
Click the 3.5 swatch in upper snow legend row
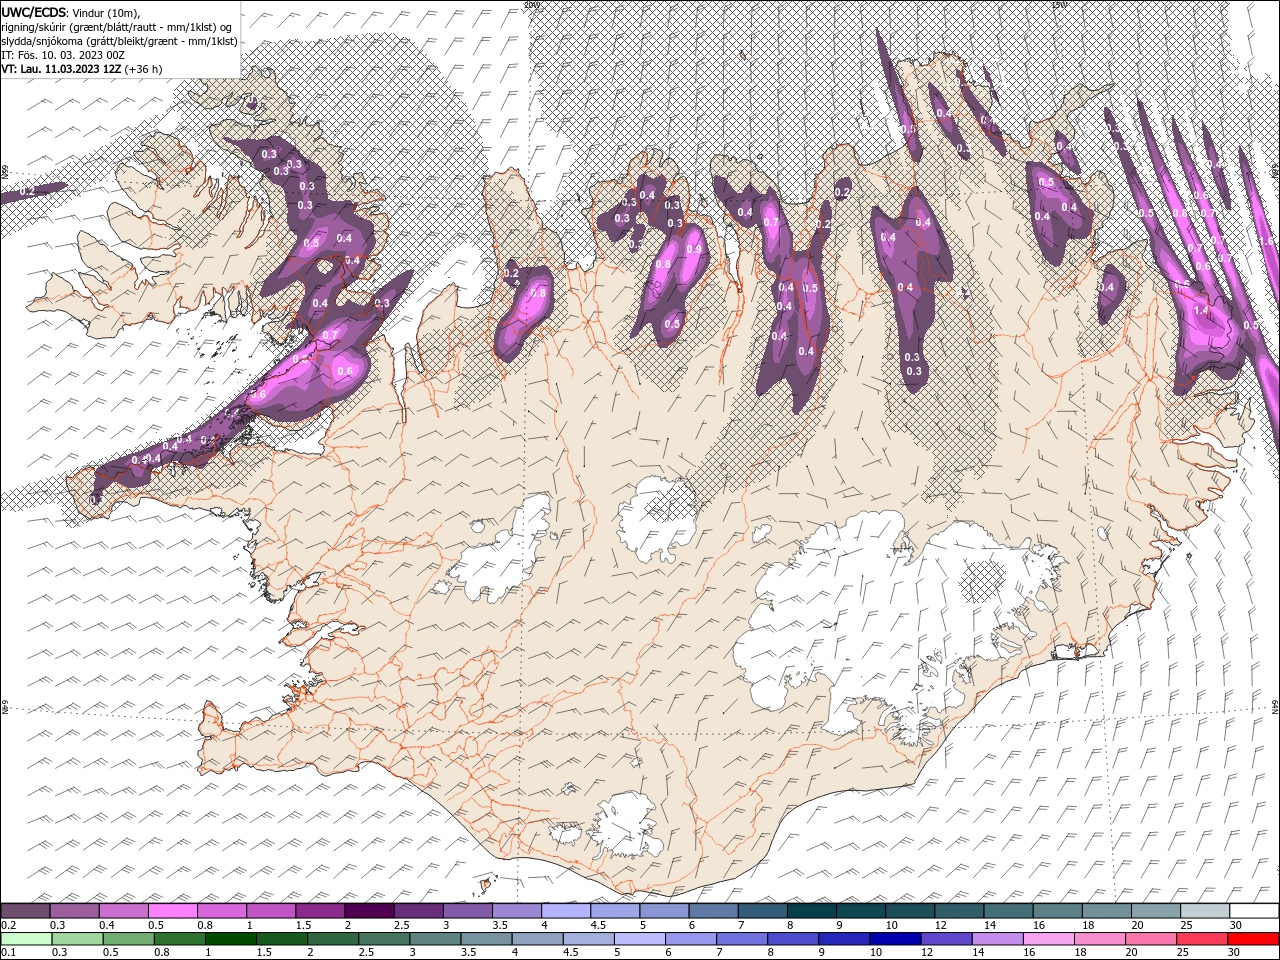point(516,911)
